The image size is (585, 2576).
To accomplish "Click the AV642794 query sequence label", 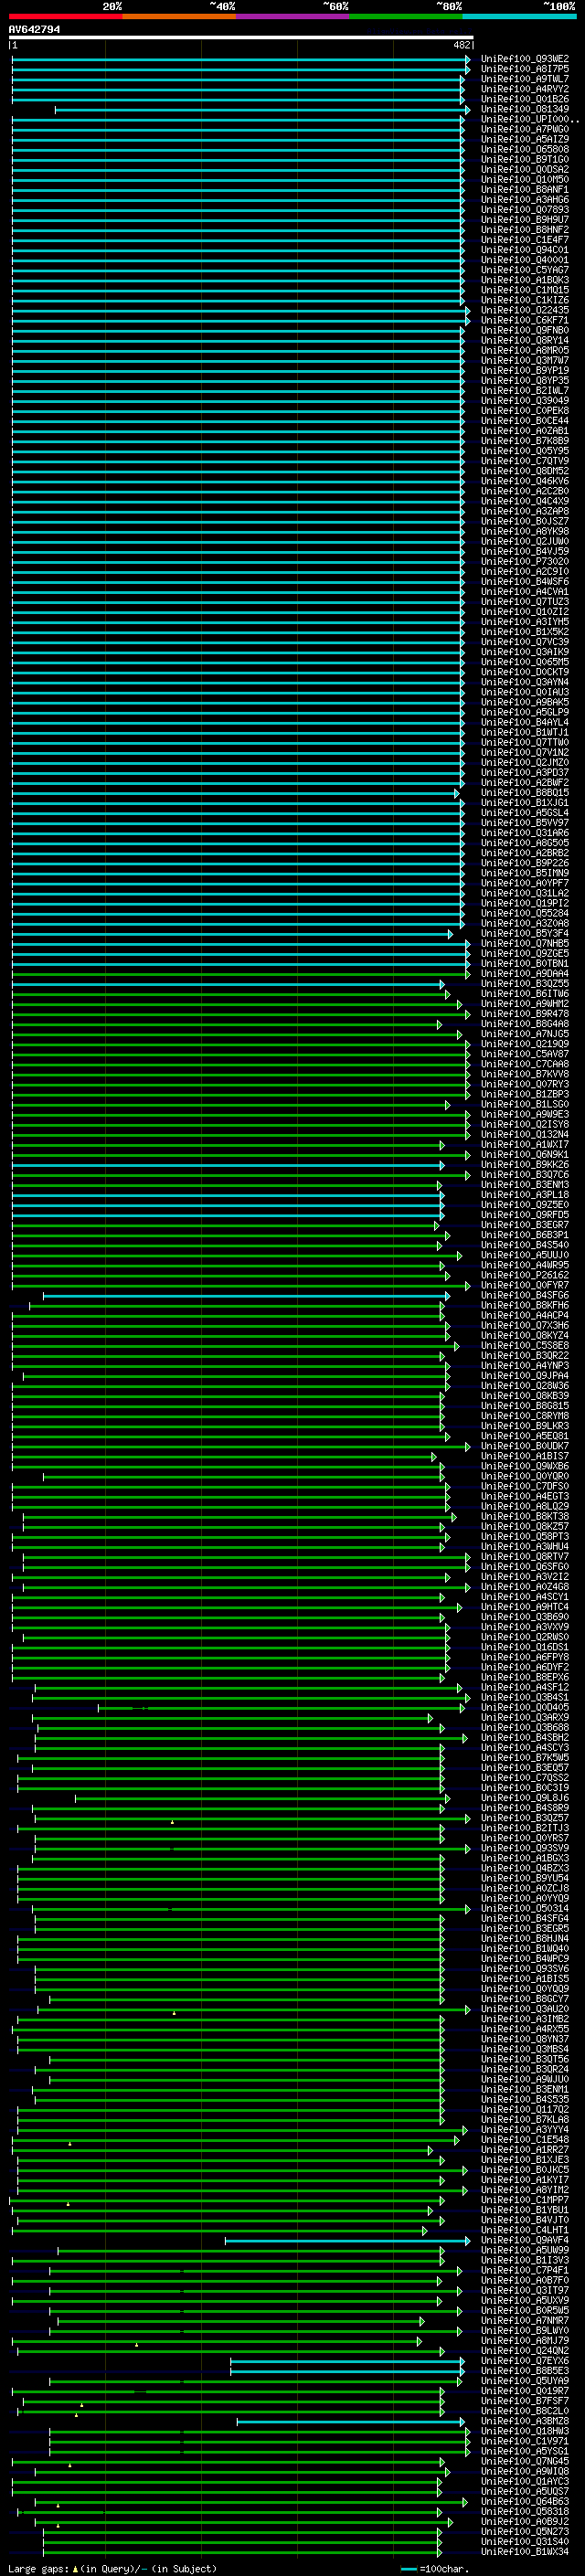I will pos(34,30).
